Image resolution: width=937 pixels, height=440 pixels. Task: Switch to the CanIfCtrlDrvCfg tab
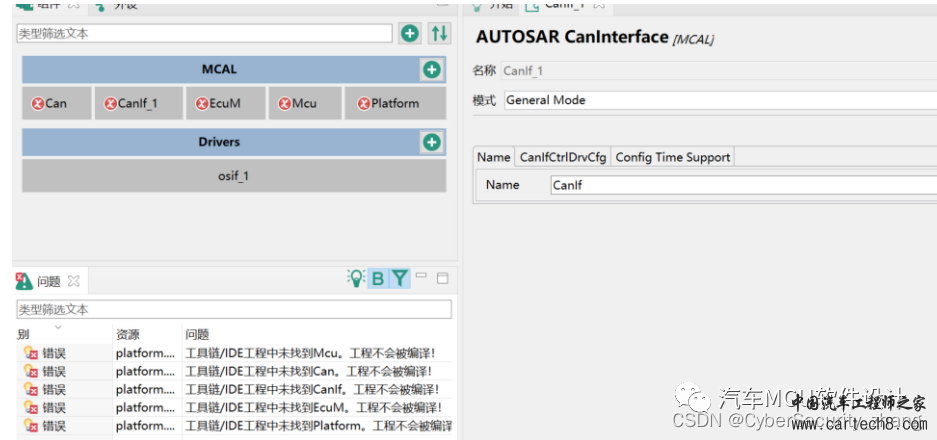click(563, 157)
